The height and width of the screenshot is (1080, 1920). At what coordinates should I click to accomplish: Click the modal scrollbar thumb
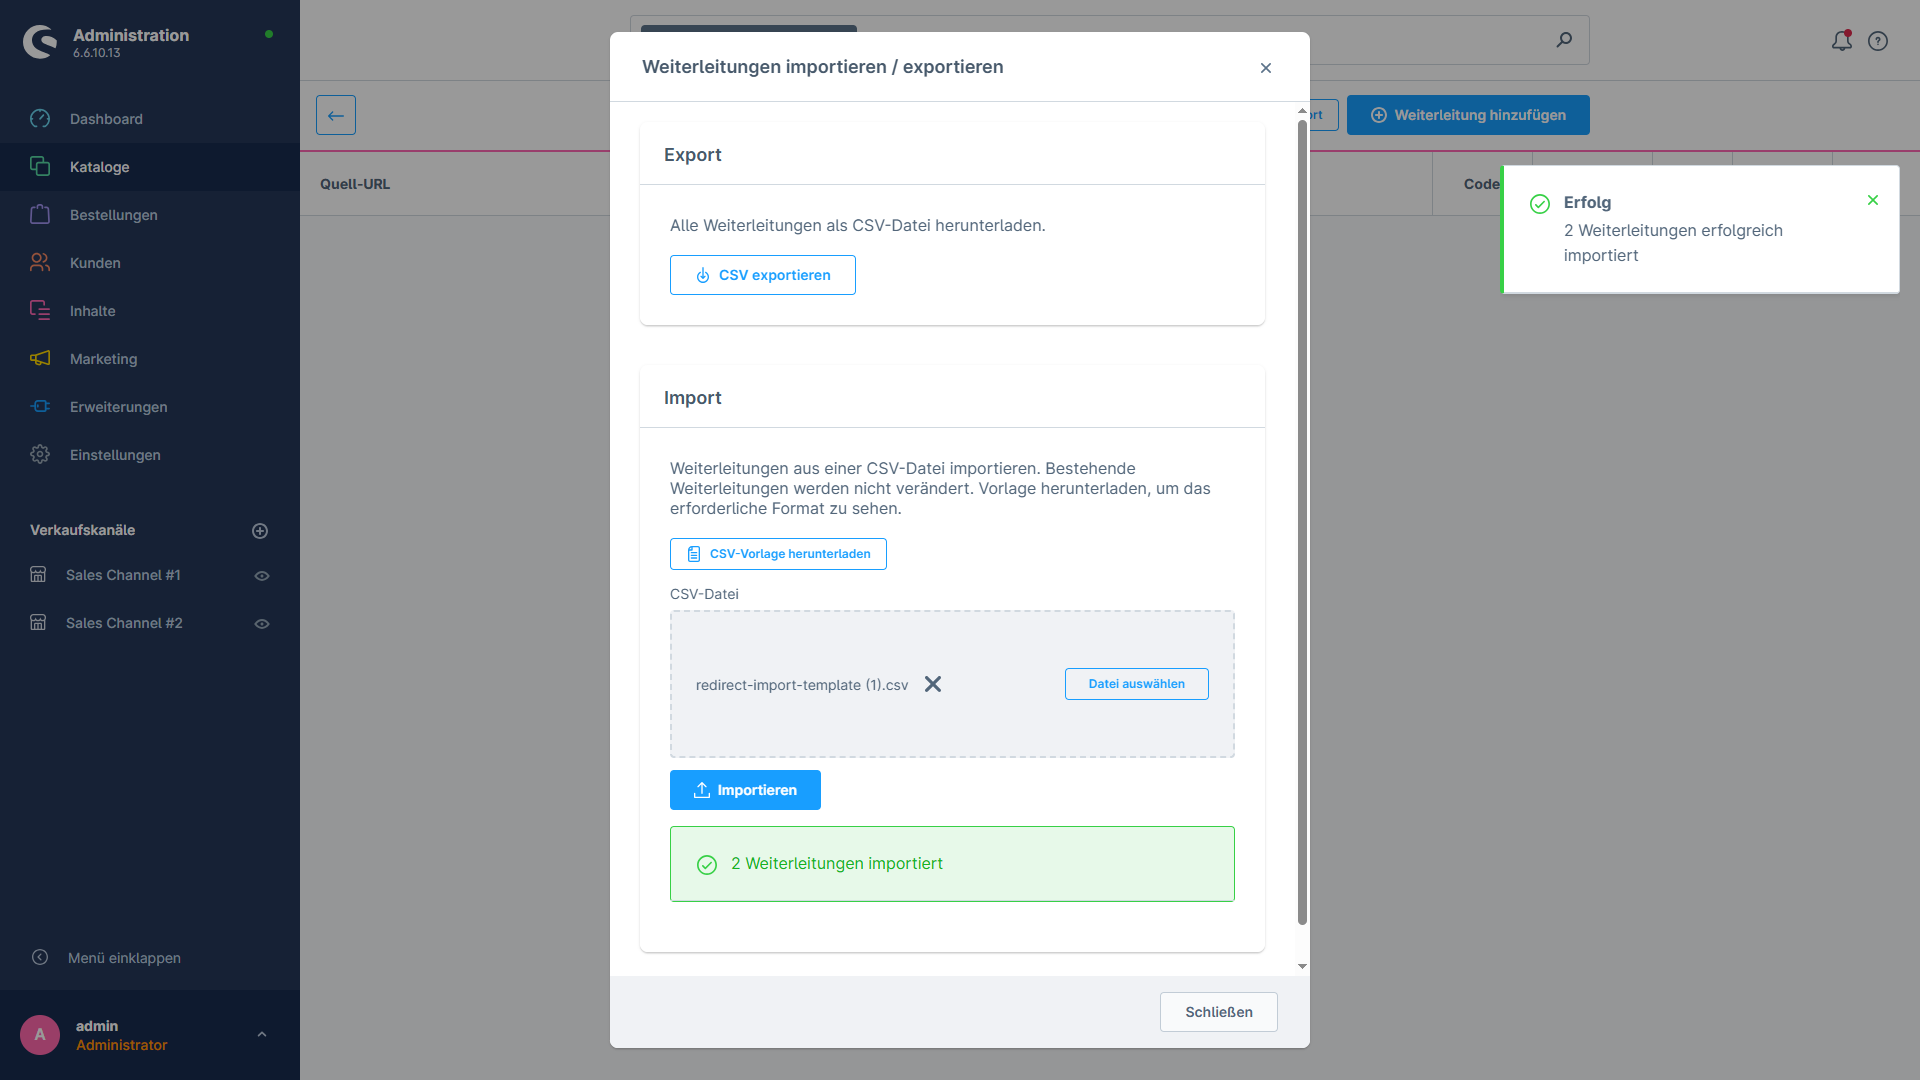(x=1302, y=522)
